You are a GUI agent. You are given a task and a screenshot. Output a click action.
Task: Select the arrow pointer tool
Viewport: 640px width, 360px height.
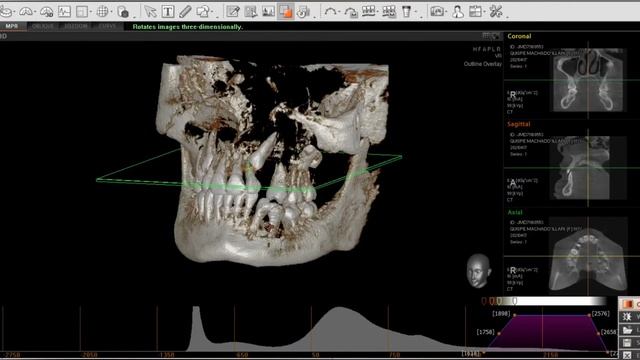click(x=150, y=11)
